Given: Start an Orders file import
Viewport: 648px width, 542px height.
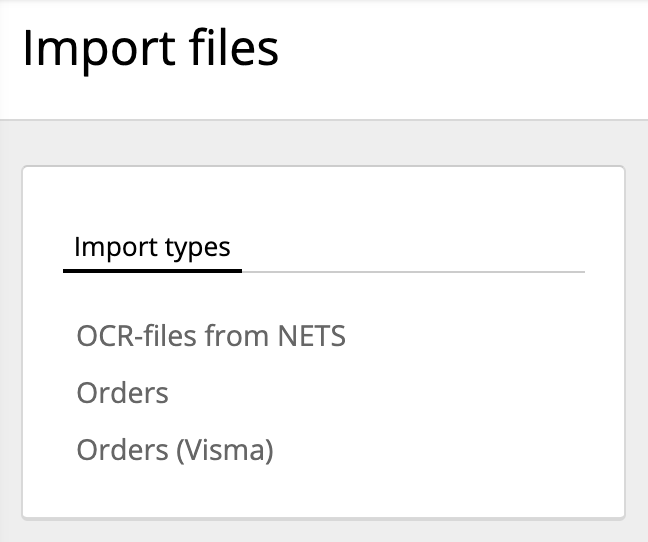Looking at the screenshot, I should pyautogui.click(x=122, y=393).
